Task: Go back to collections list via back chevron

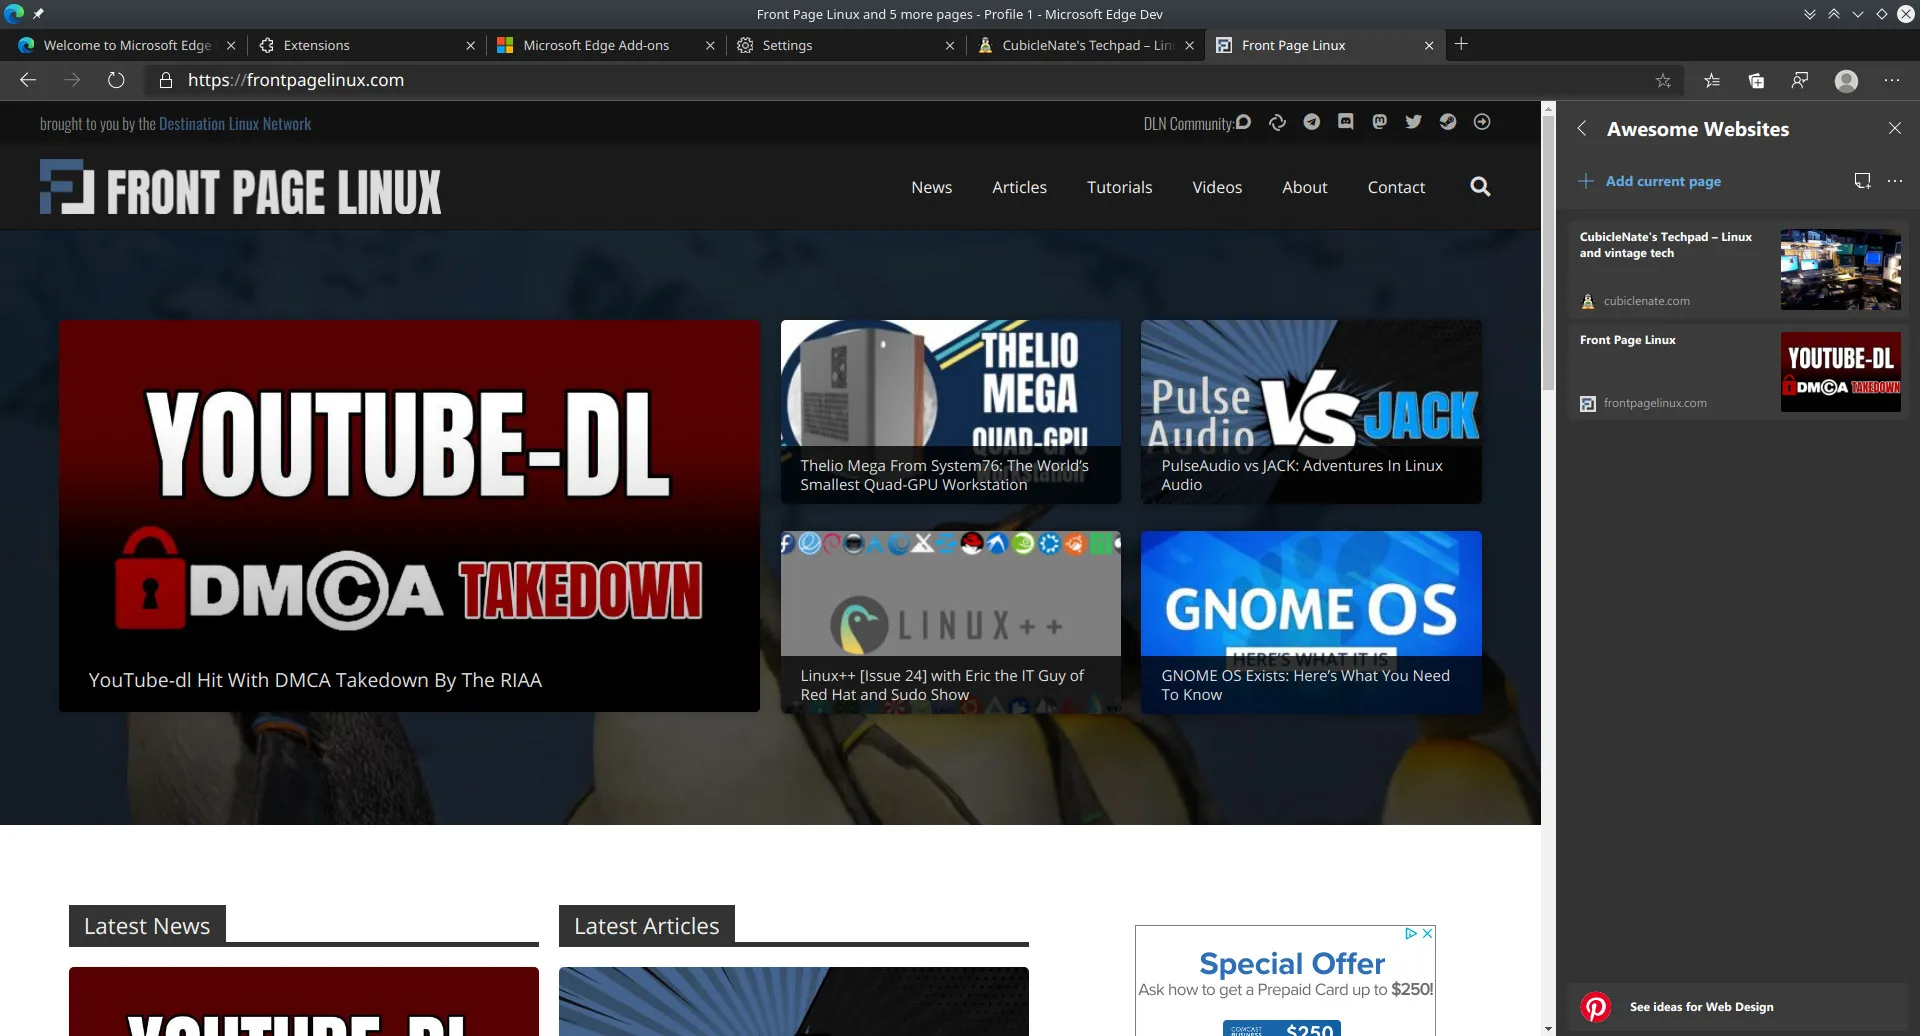Action: click(x=1583, y=128)
